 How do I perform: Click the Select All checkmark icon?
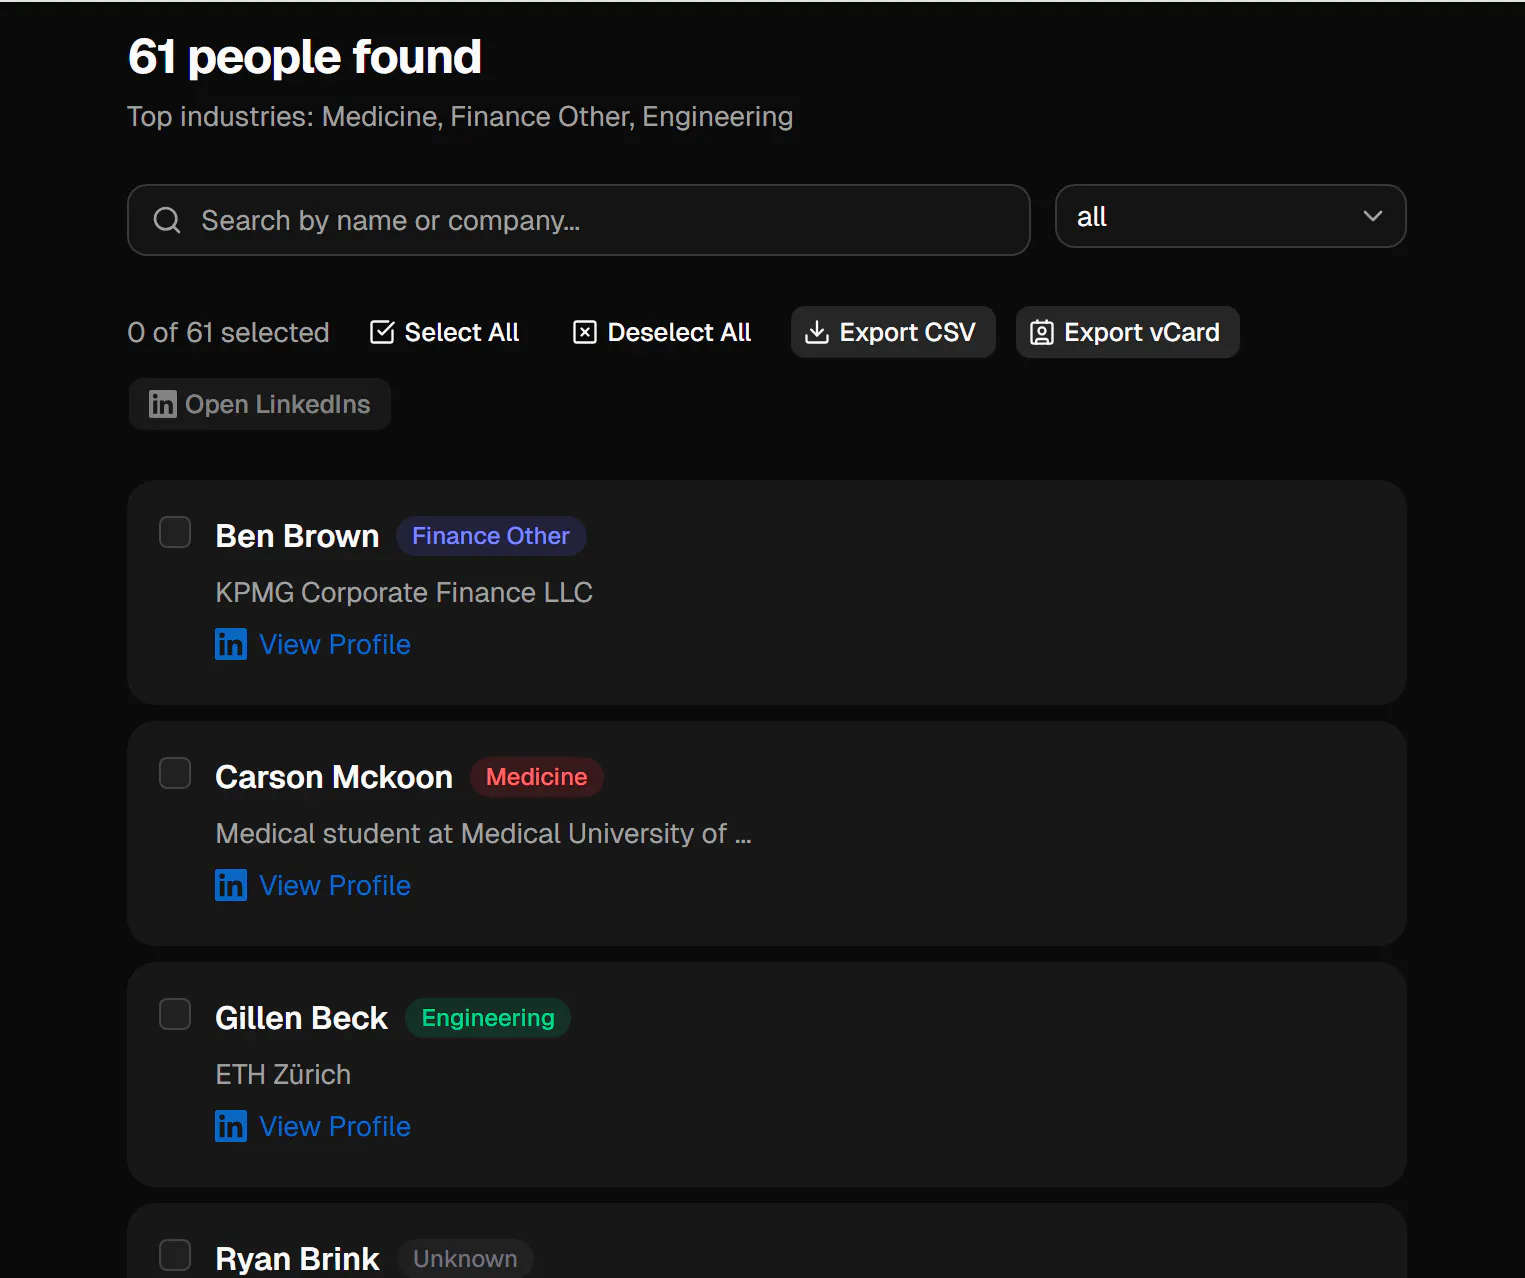tap(382, 332)
